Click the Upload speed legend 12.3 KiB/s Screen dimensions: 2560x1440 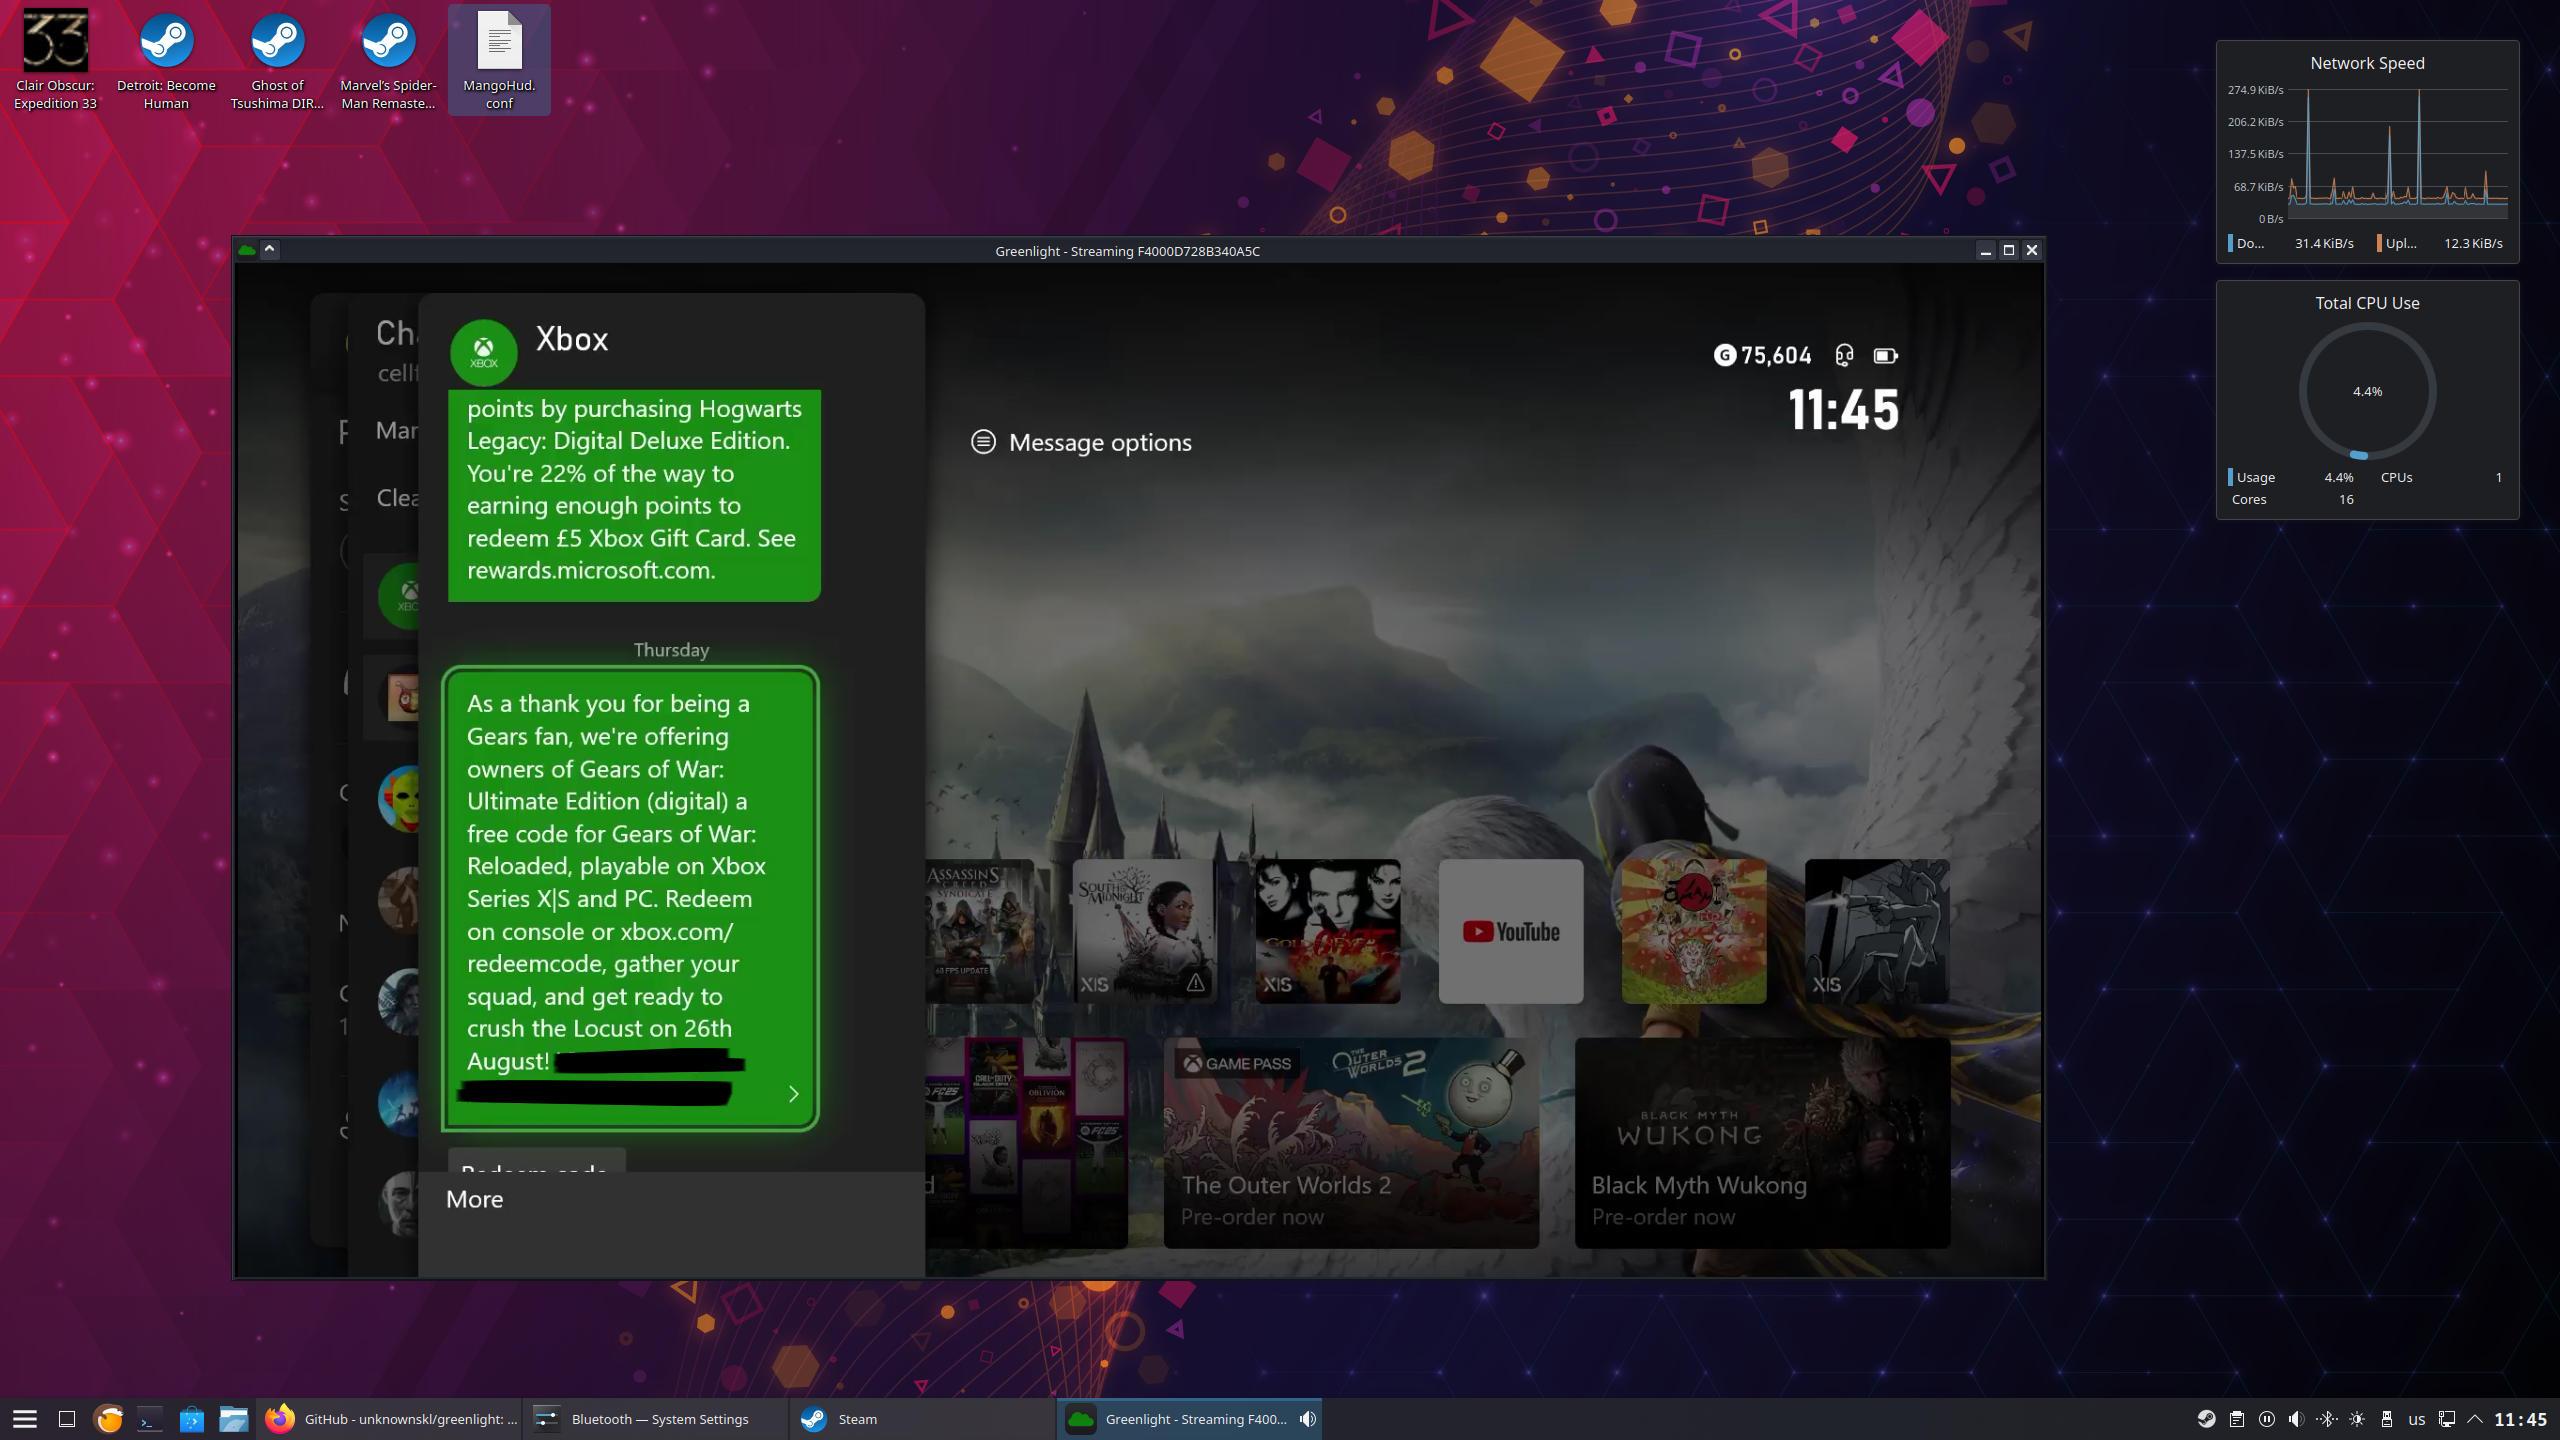point(2439,243)
